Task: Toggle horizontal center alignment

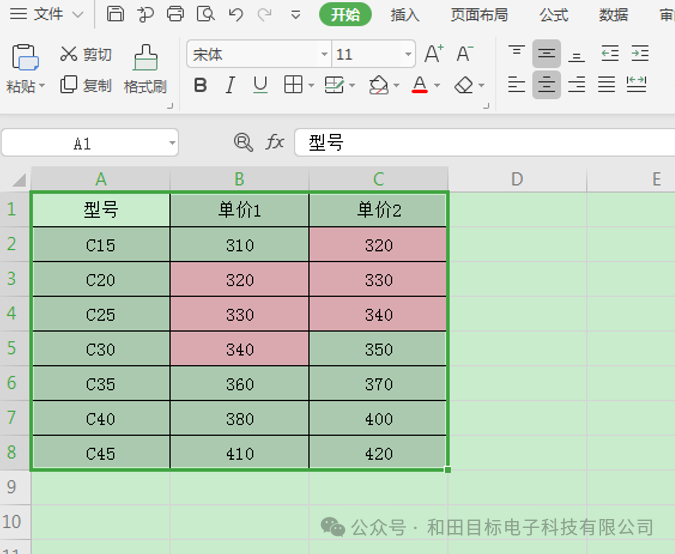Action: pyautogui.click(x=546, y=85)
